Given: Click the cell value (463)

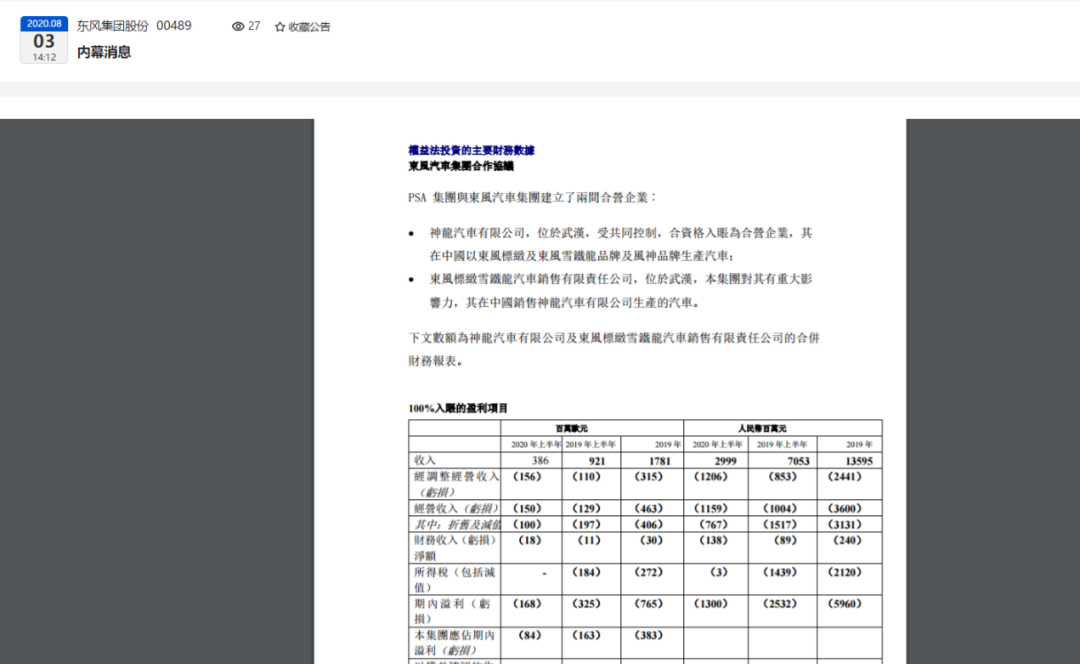Looking at the screenshot, I should 649,508.
